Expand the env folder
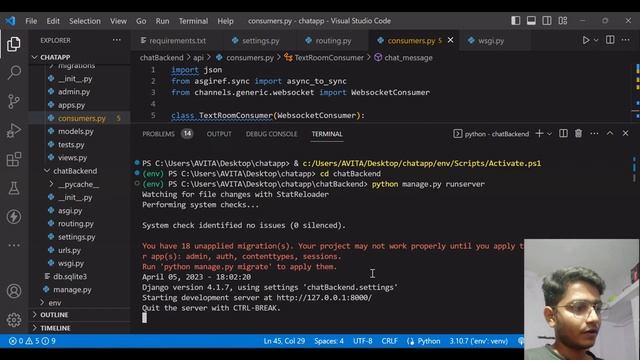This screenshot has width=640, height=360. tap(80, 303)
